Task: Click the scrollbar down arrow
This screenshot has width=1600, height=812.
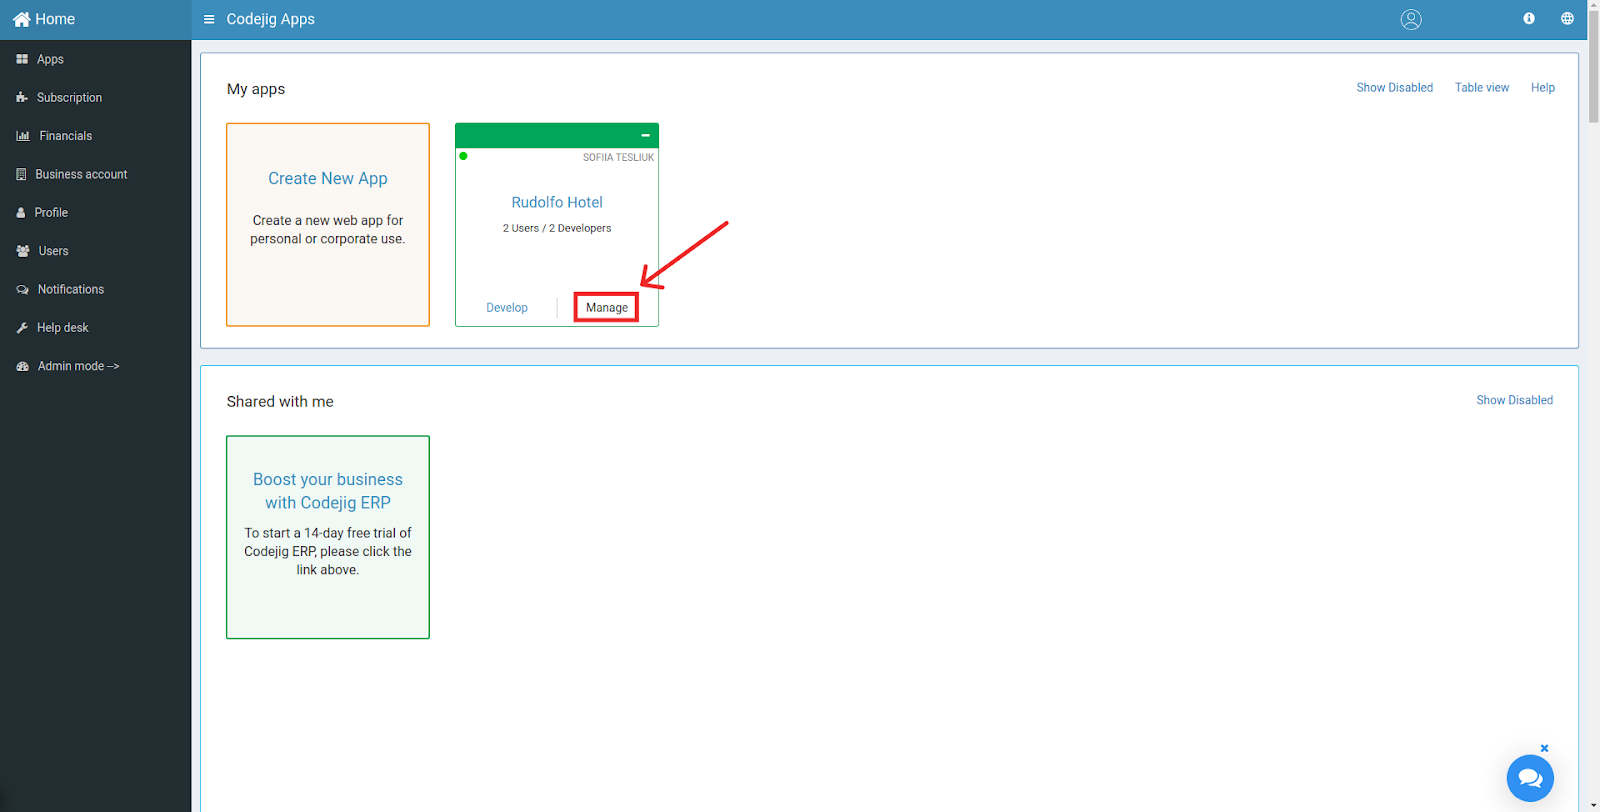Action: coord(1594,805)
